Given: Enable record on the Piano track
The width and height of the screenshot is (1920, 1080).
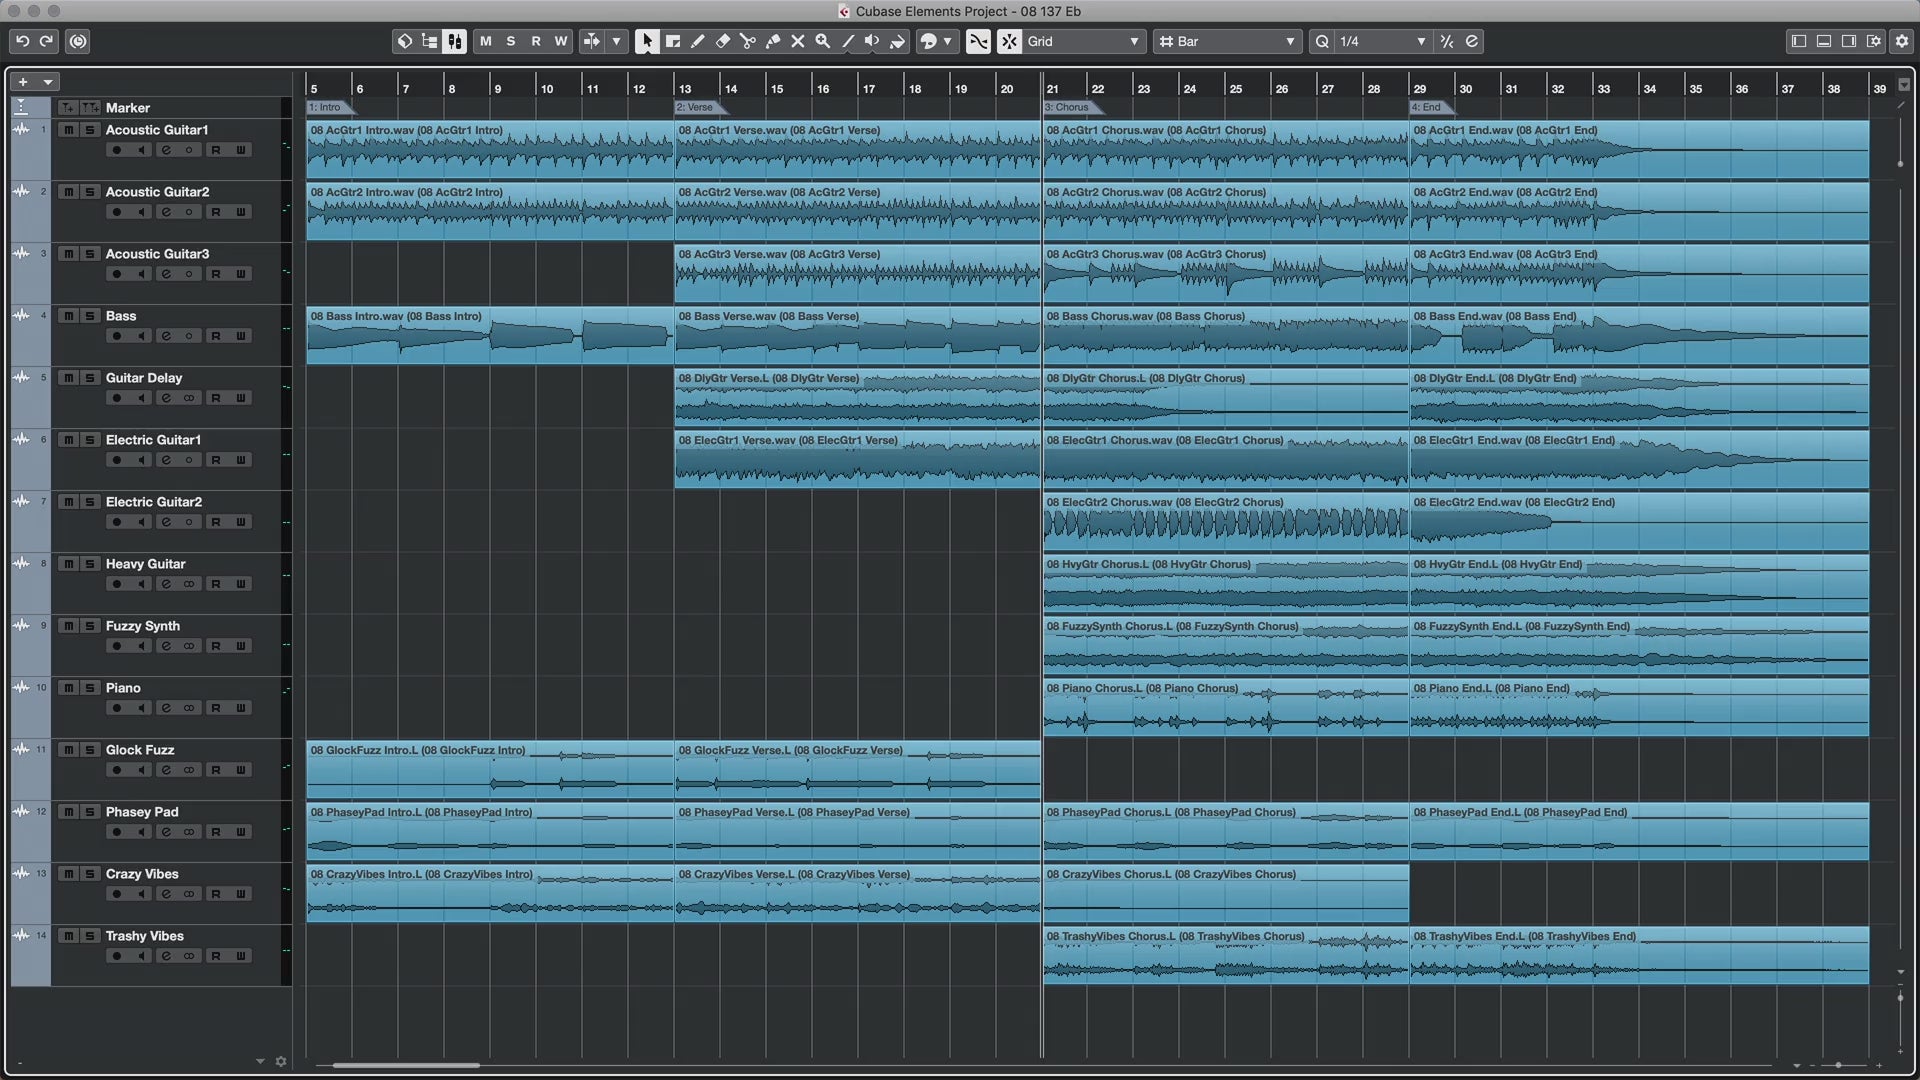Looking at the screenshot, I should pyautogui.click(x=116, y=708).
